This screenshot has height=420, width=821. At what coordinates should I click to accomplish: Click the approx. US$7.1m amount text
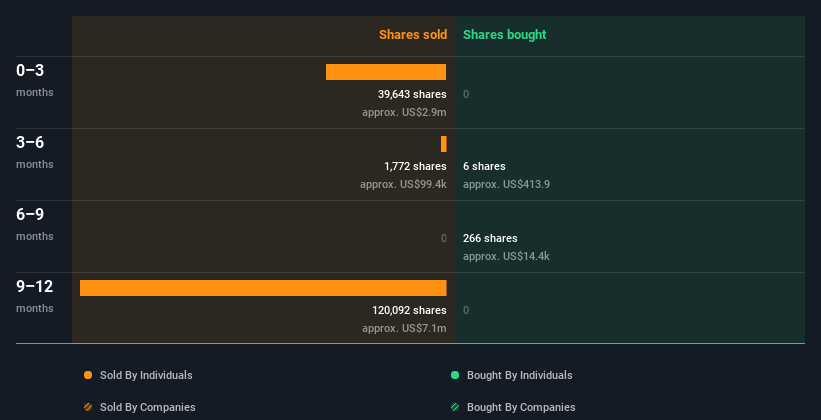(x=404, y=328)
